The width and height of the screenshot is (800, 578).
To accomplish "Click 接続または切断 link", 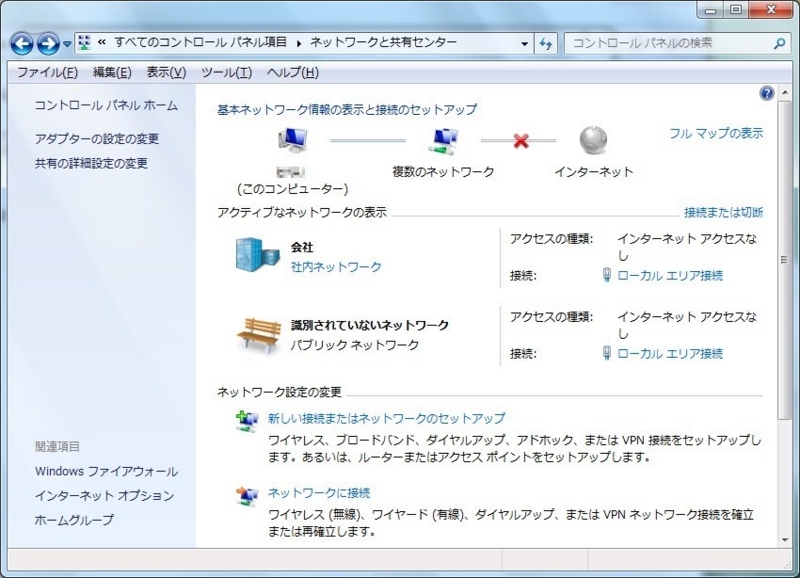I will (x=723, y=212).
